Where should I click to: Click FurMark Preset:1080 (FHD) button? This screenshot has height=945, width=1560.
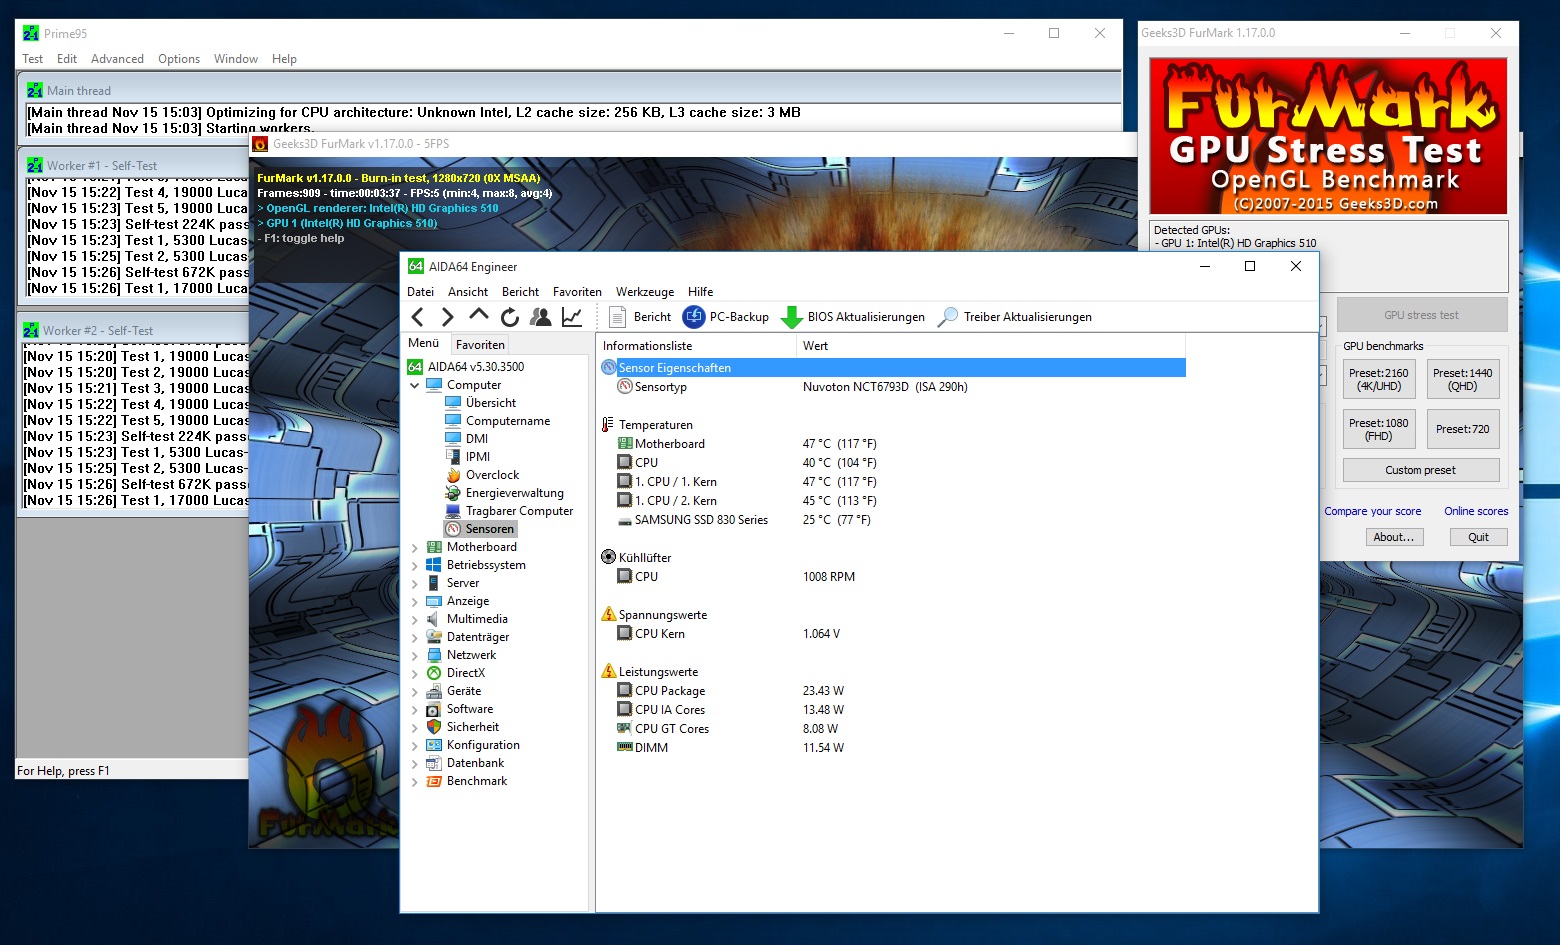click(x=1378, y=429)
